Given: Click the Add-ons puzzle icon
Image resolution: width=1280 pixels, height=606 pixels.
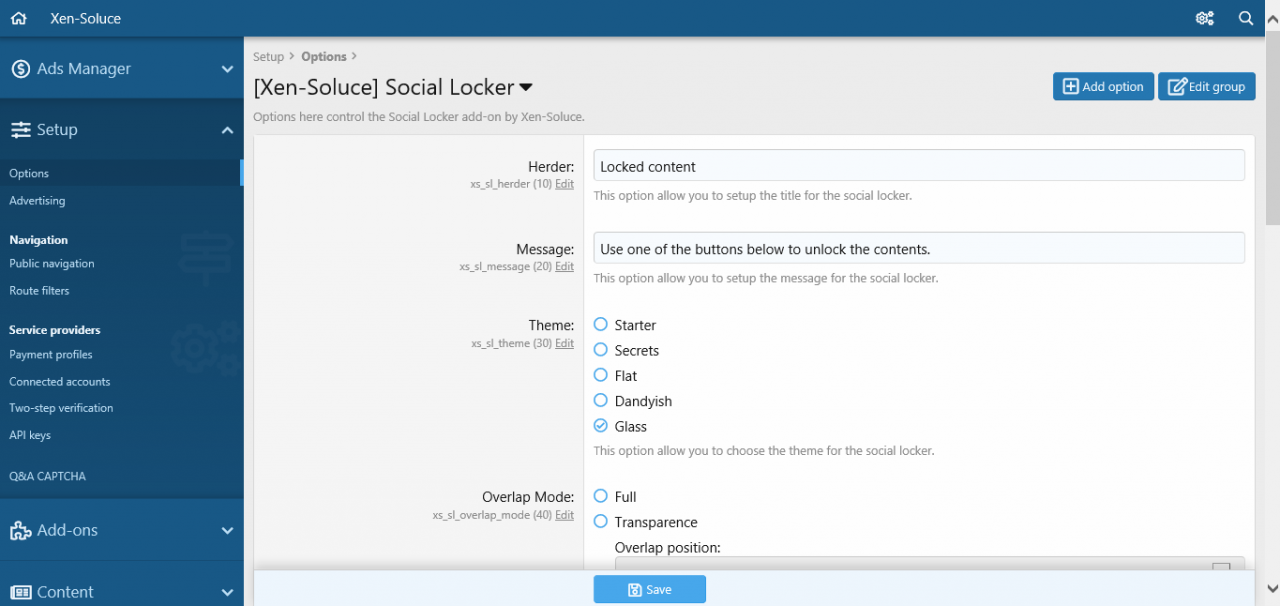Looking at the screenshot, I should point(21,531).
